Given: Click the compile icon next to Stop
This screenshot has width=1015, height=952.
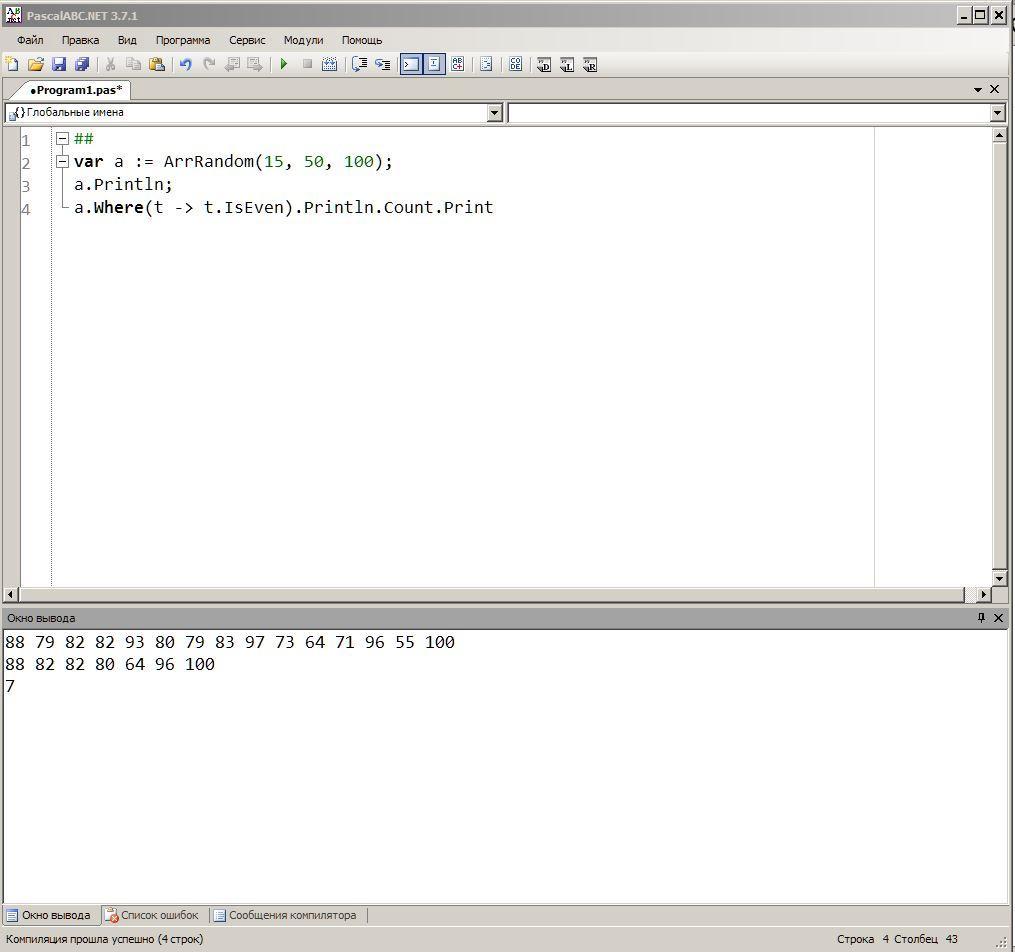Looking at the screenshot, I should point(330,64).
